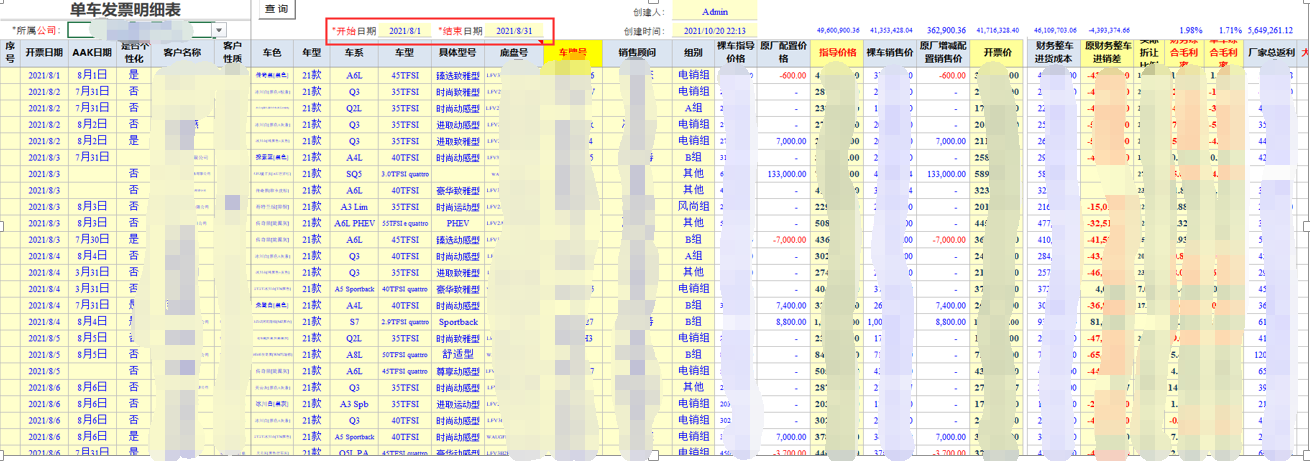
Task: Select the 原财务整车进销差 column header
Action: point(1109,53)
